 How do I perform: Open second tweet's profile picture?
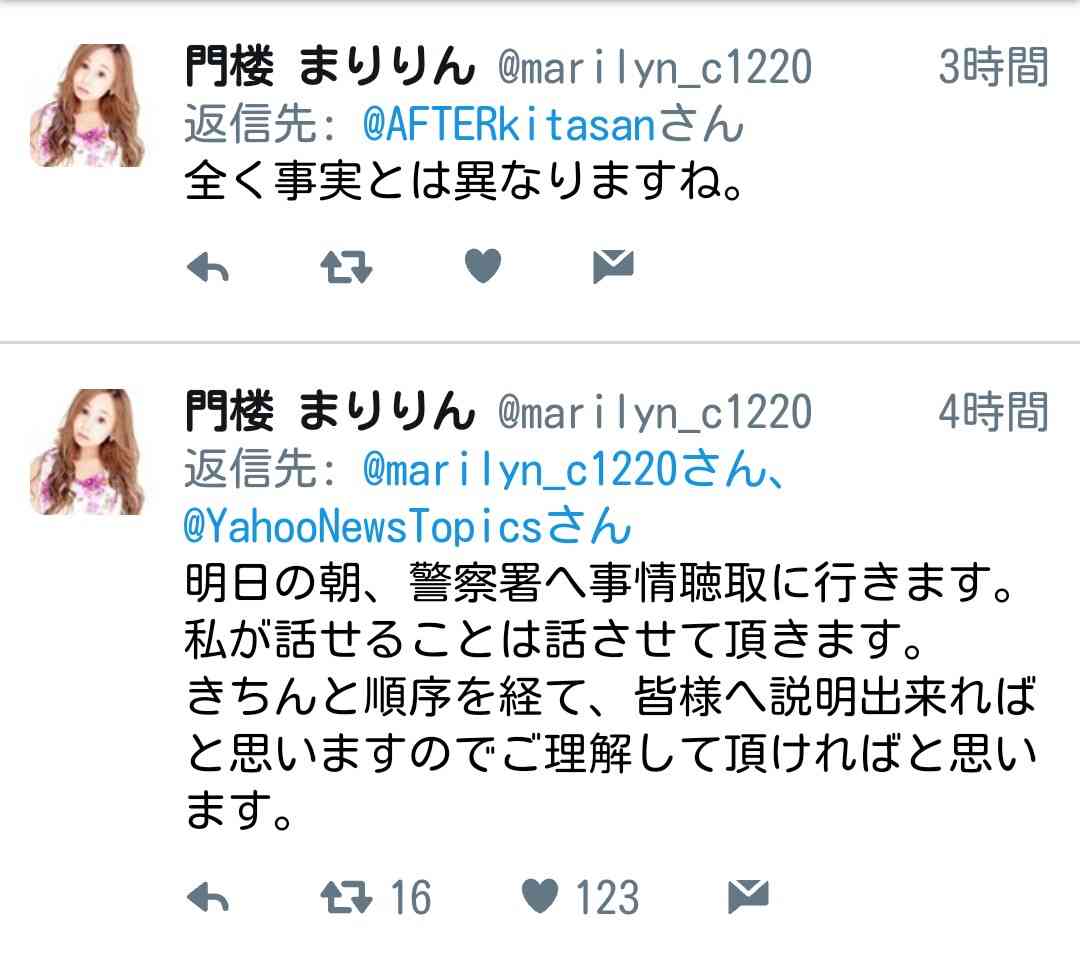coord(87,452)
